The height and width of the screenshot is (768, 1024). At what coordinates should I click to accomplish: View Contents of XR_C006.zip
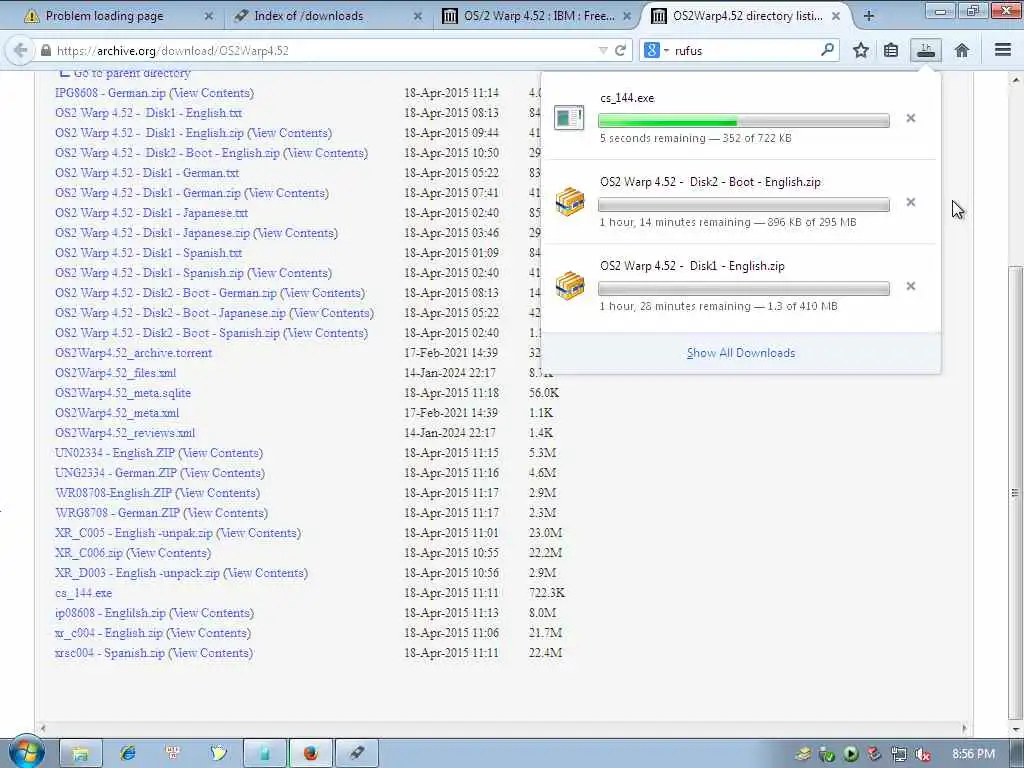click(168, 552)
